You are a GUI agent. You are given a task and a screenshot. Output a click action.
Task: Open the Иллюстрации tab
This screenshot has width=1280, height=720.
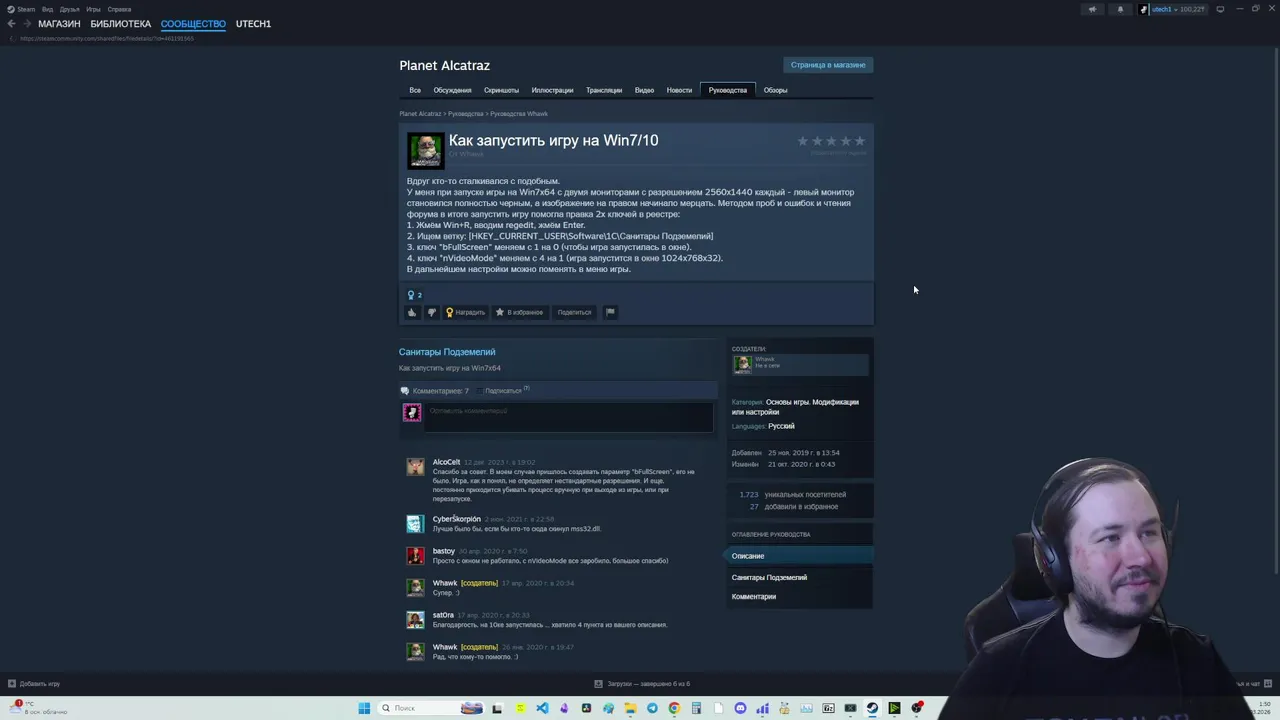point(552,90)
